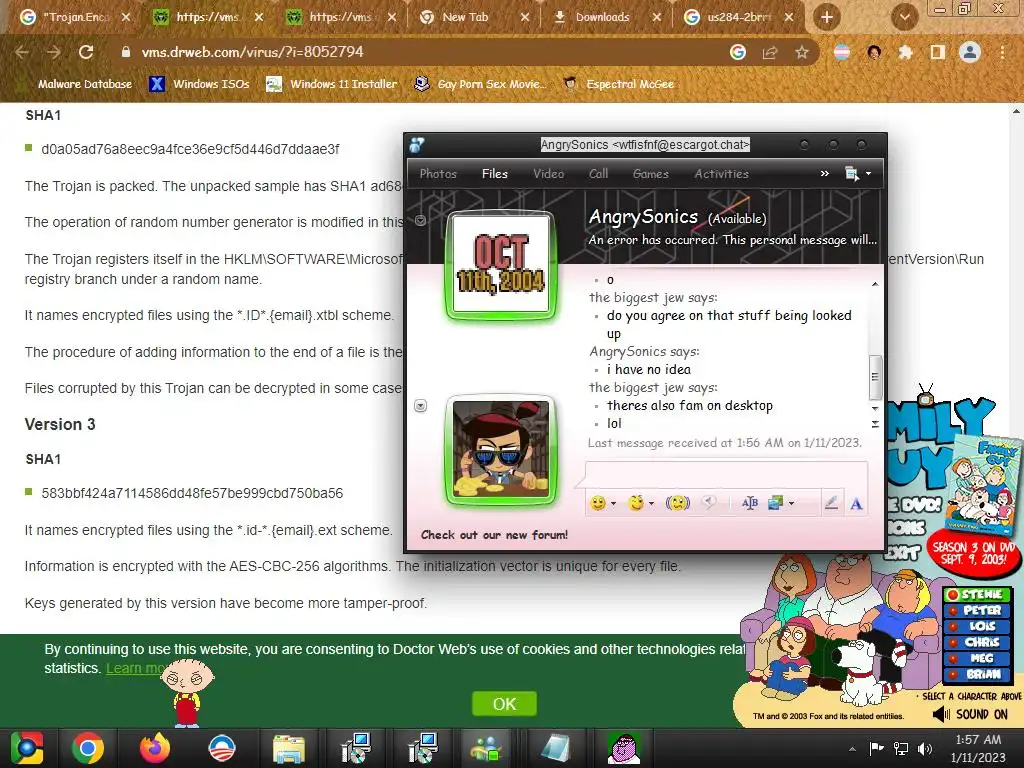
Task: Click "Check out our new forum!" link
Action: coord(494,535)
